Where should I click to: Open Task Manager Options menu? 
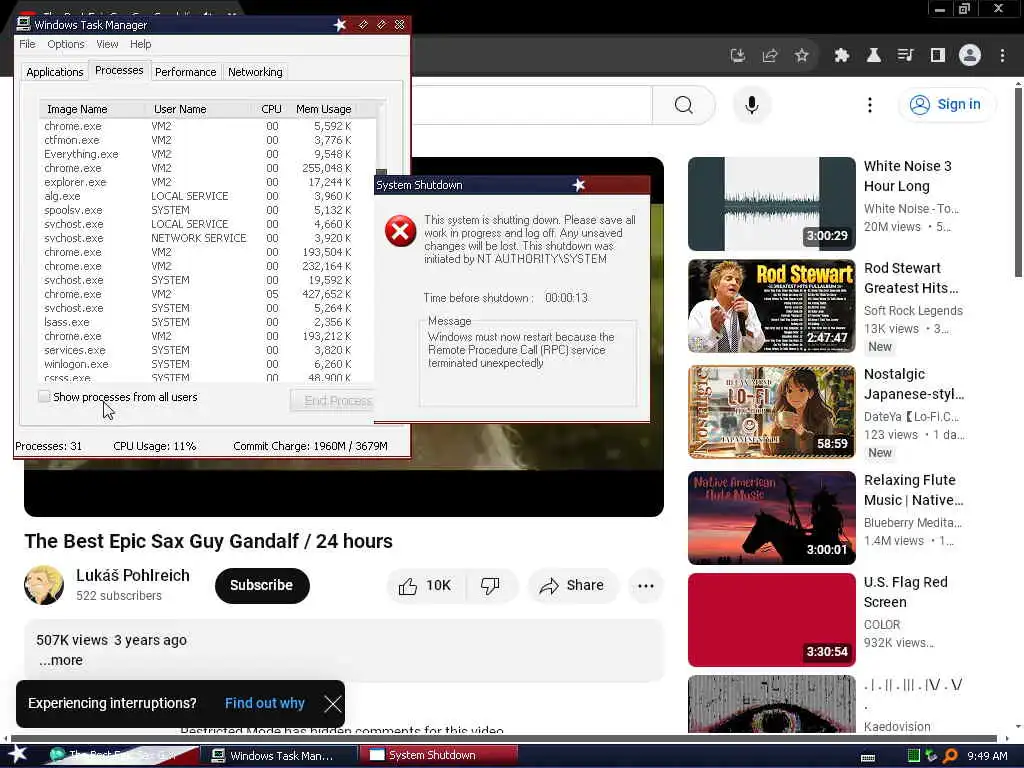(x=65, y=44)
